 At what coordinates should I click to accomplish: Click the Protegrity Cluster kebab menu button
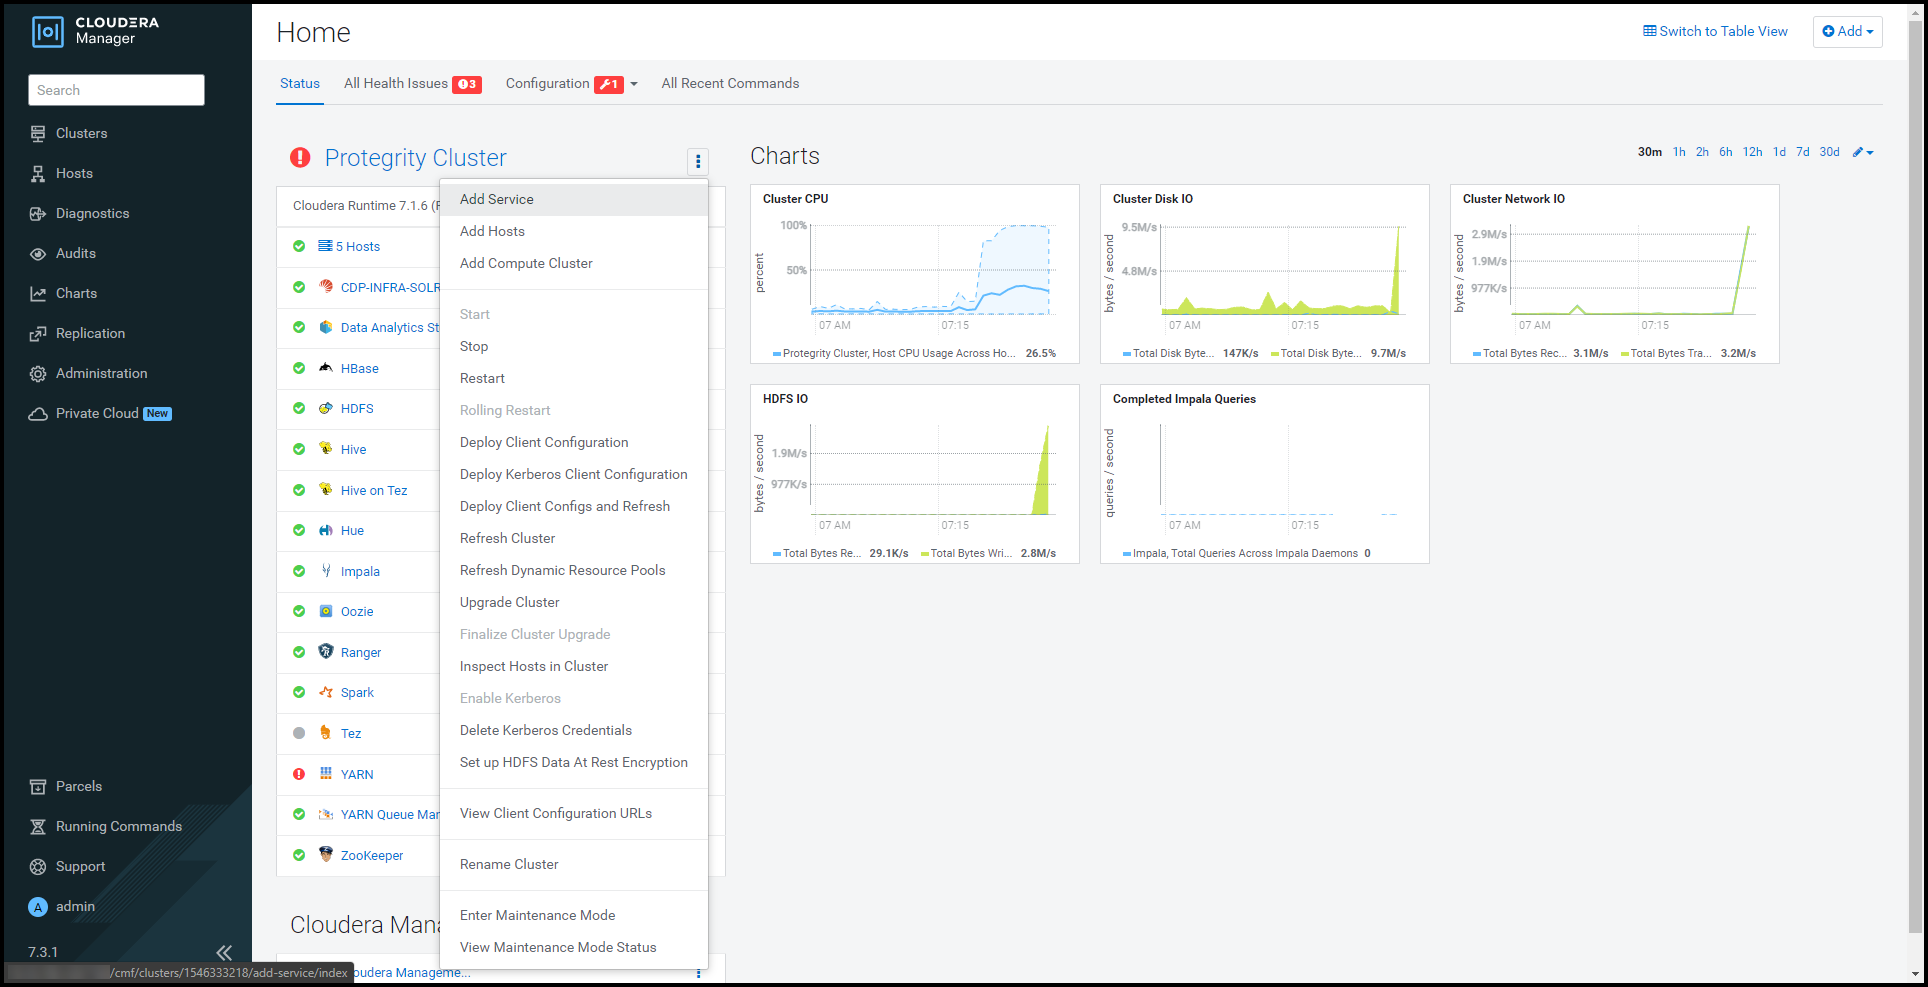click(x=697, y=161)
